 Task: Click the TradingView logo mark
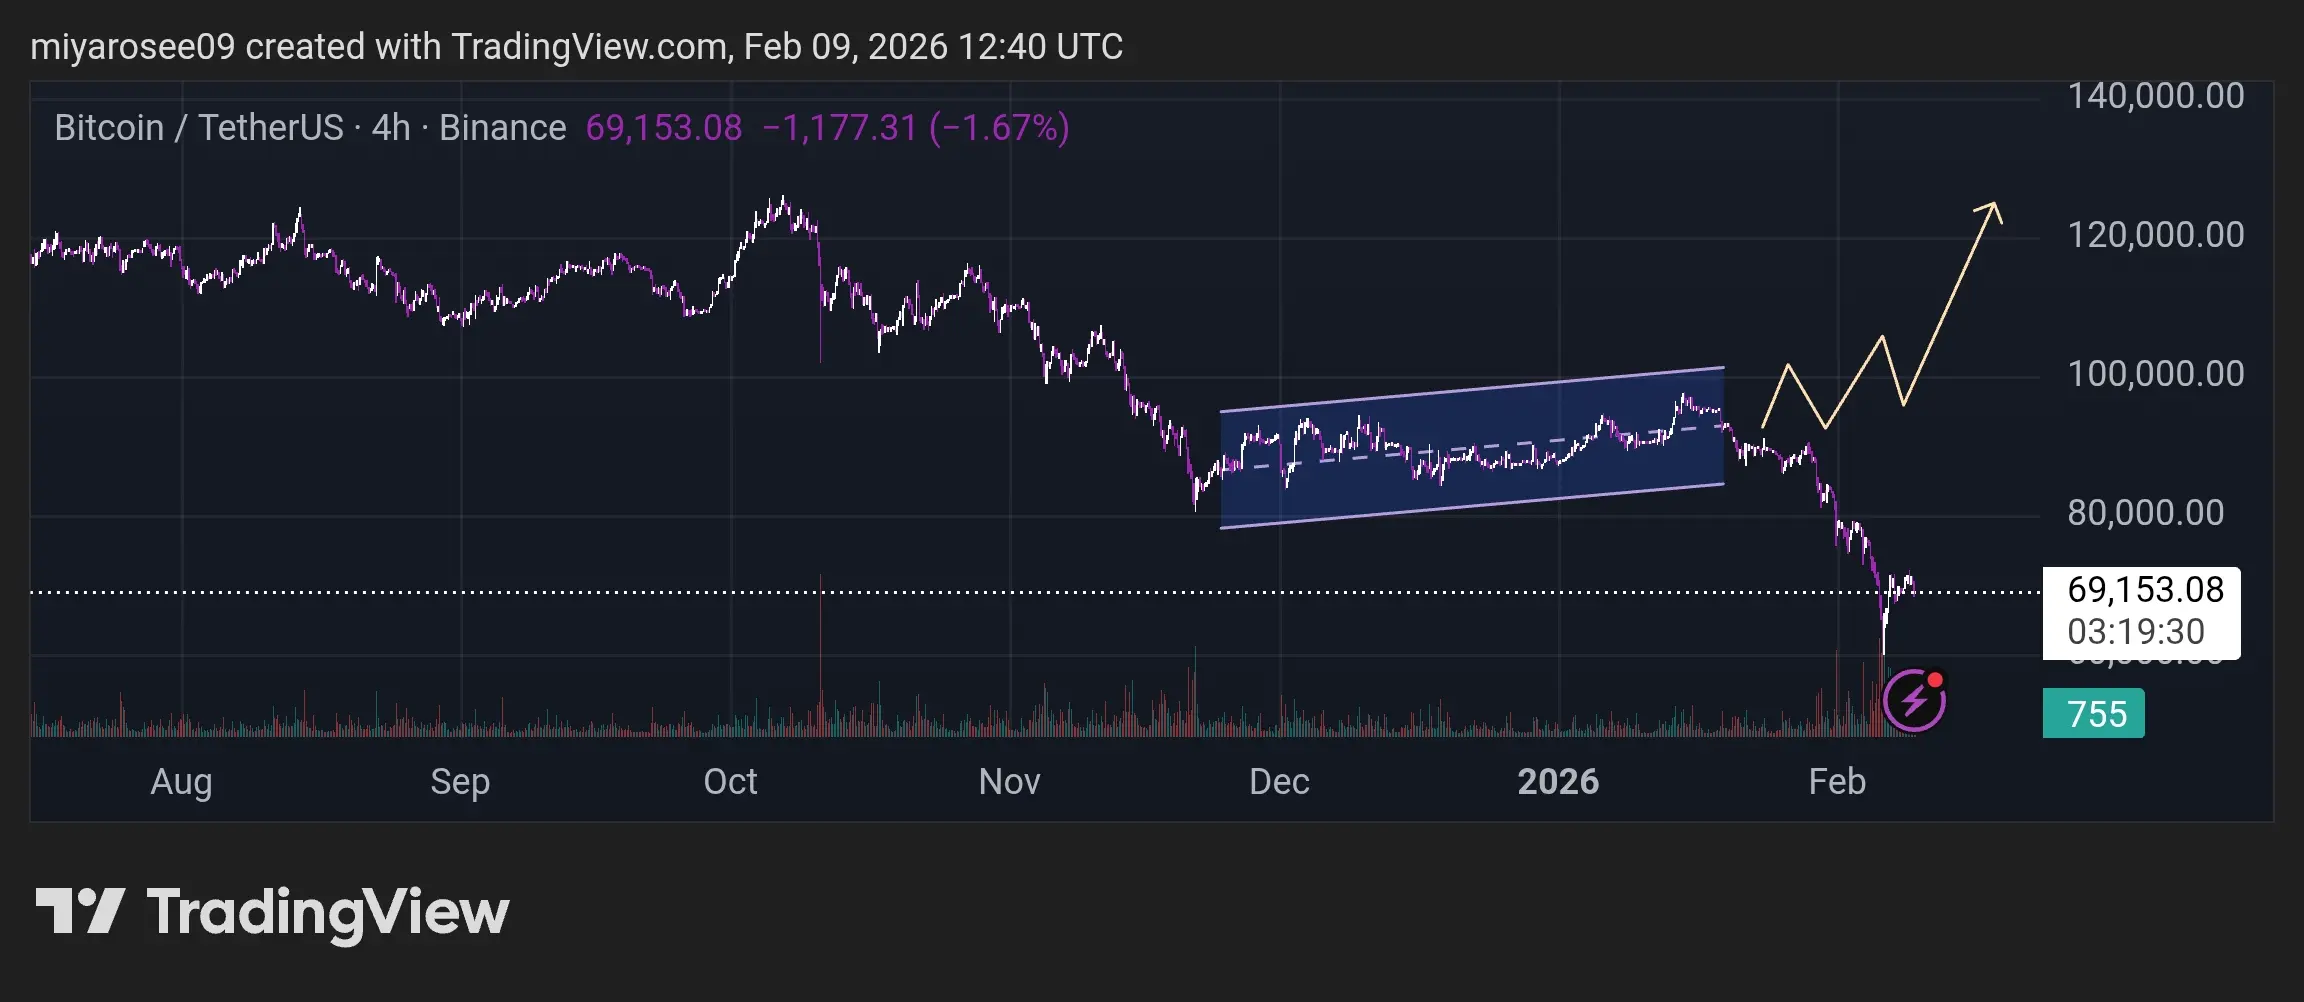coord(80,911)
